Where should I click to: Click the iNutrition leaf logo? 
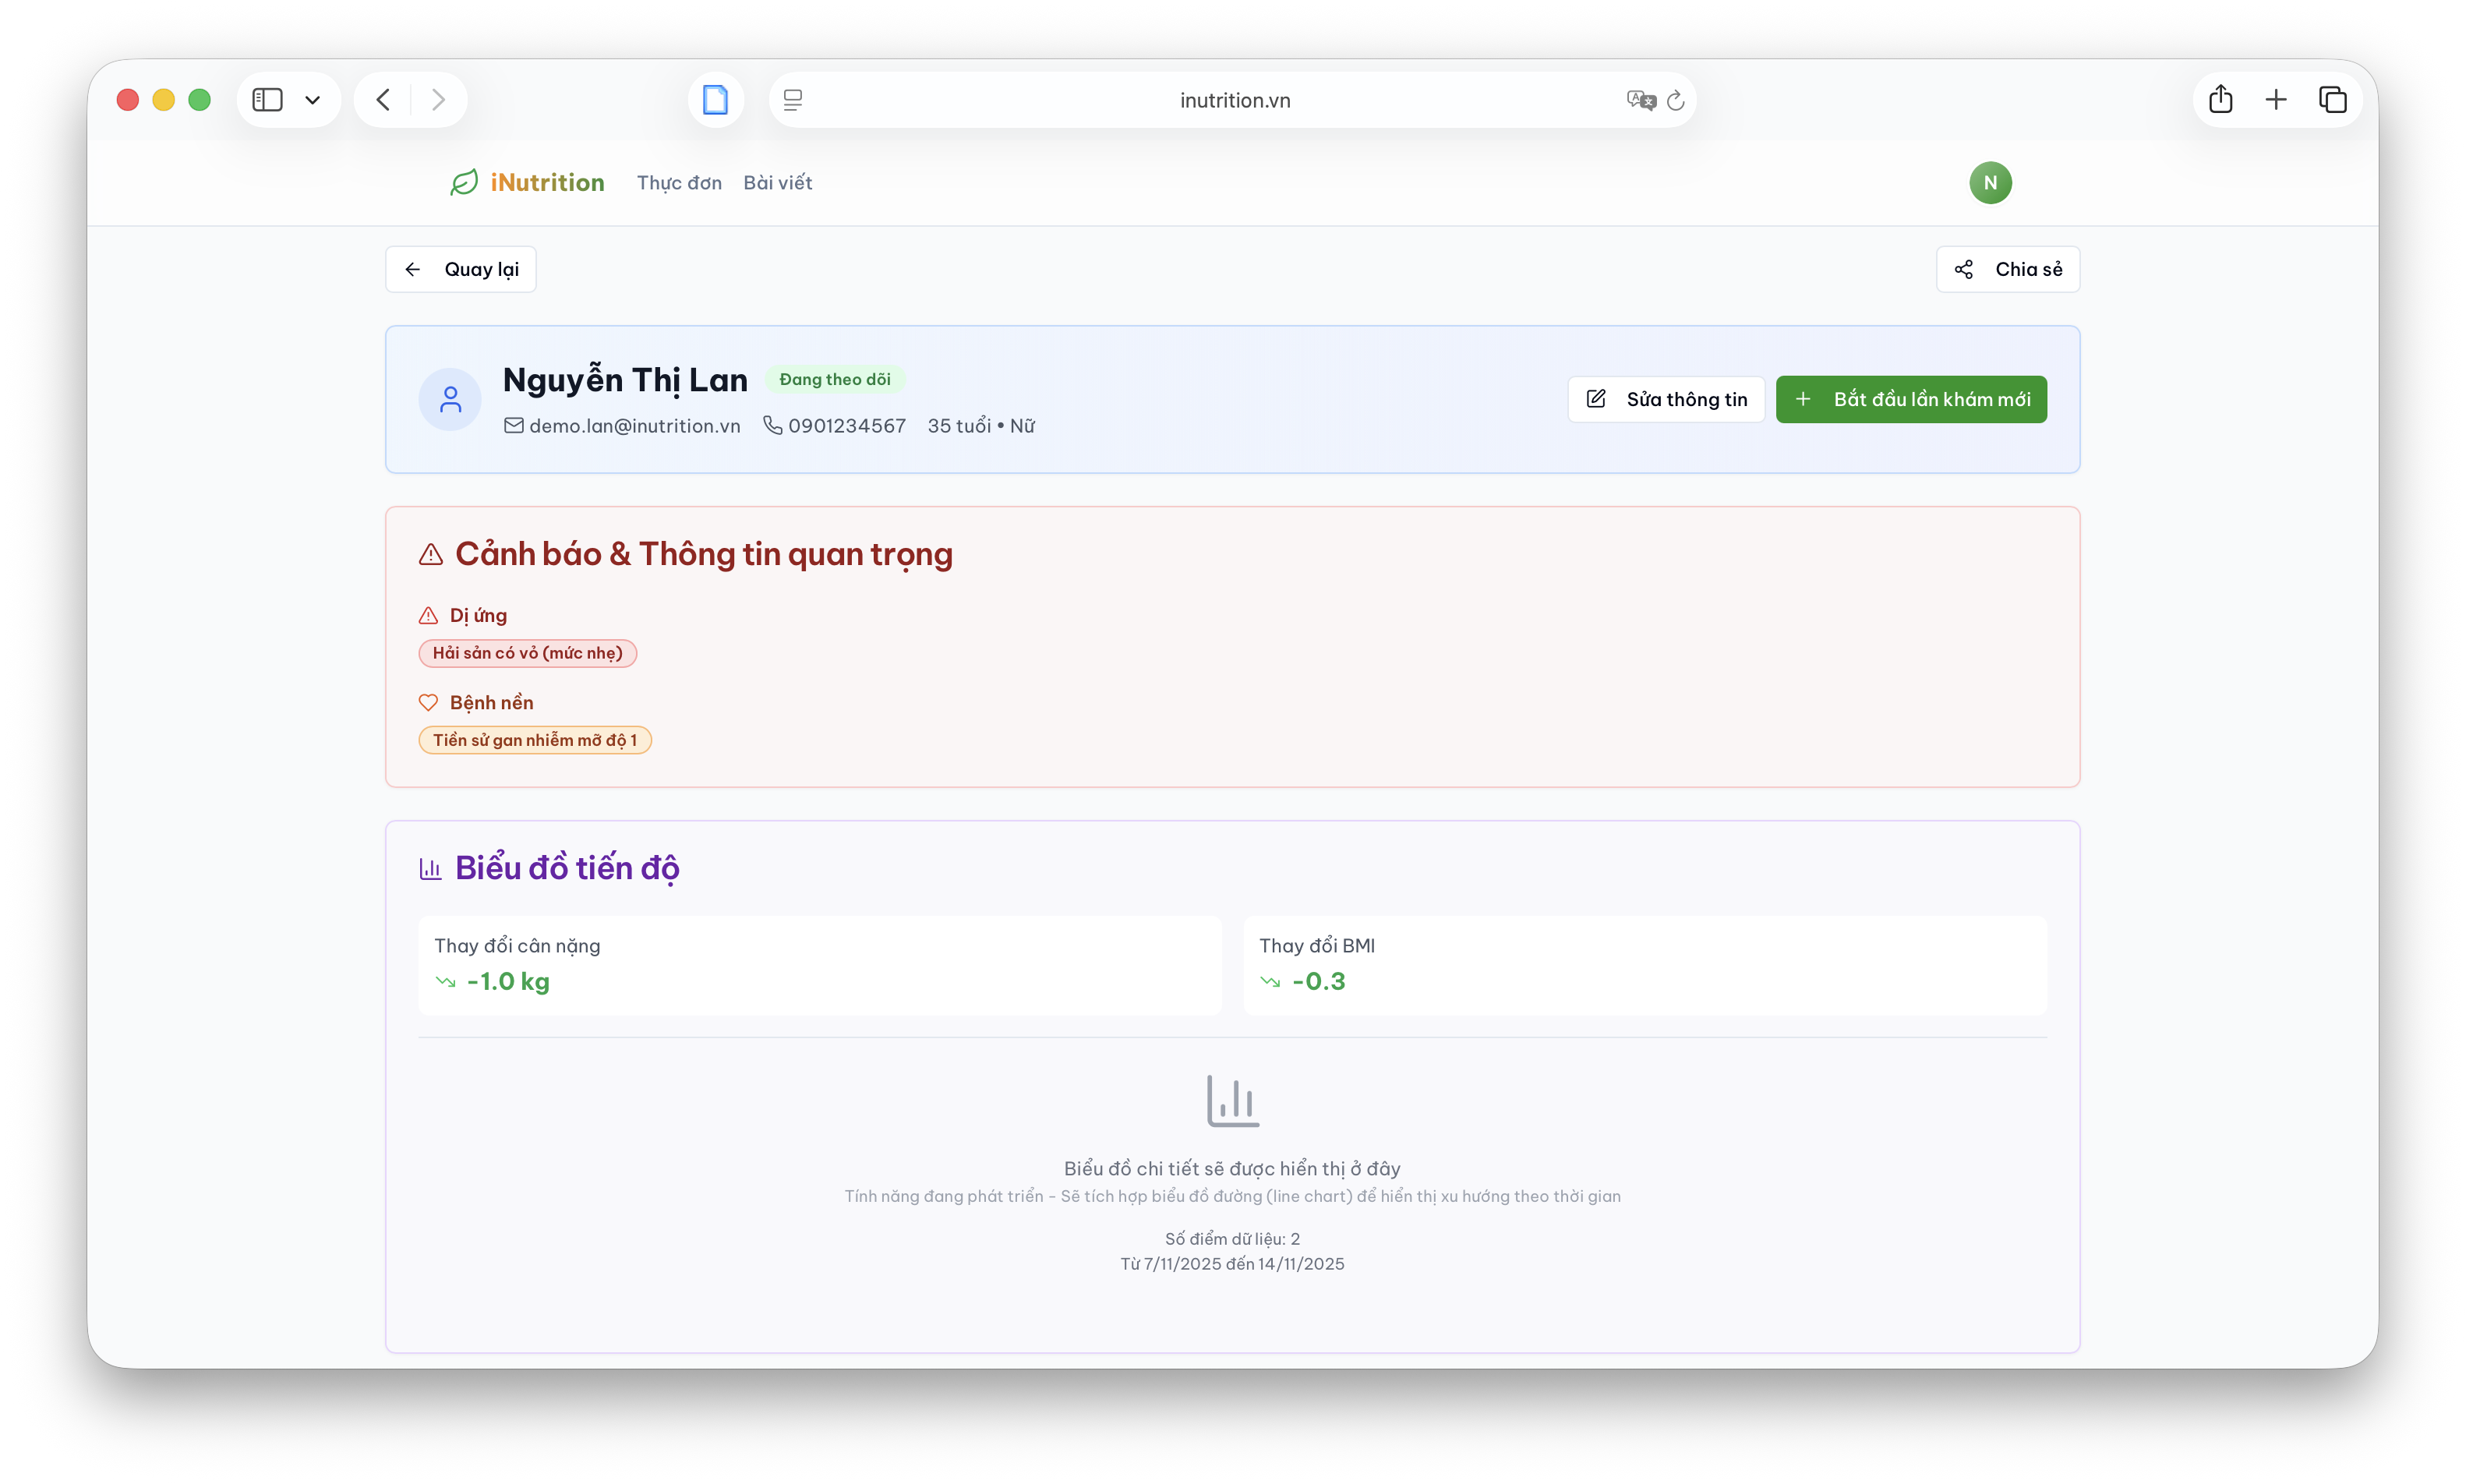(x=464, y=182)
